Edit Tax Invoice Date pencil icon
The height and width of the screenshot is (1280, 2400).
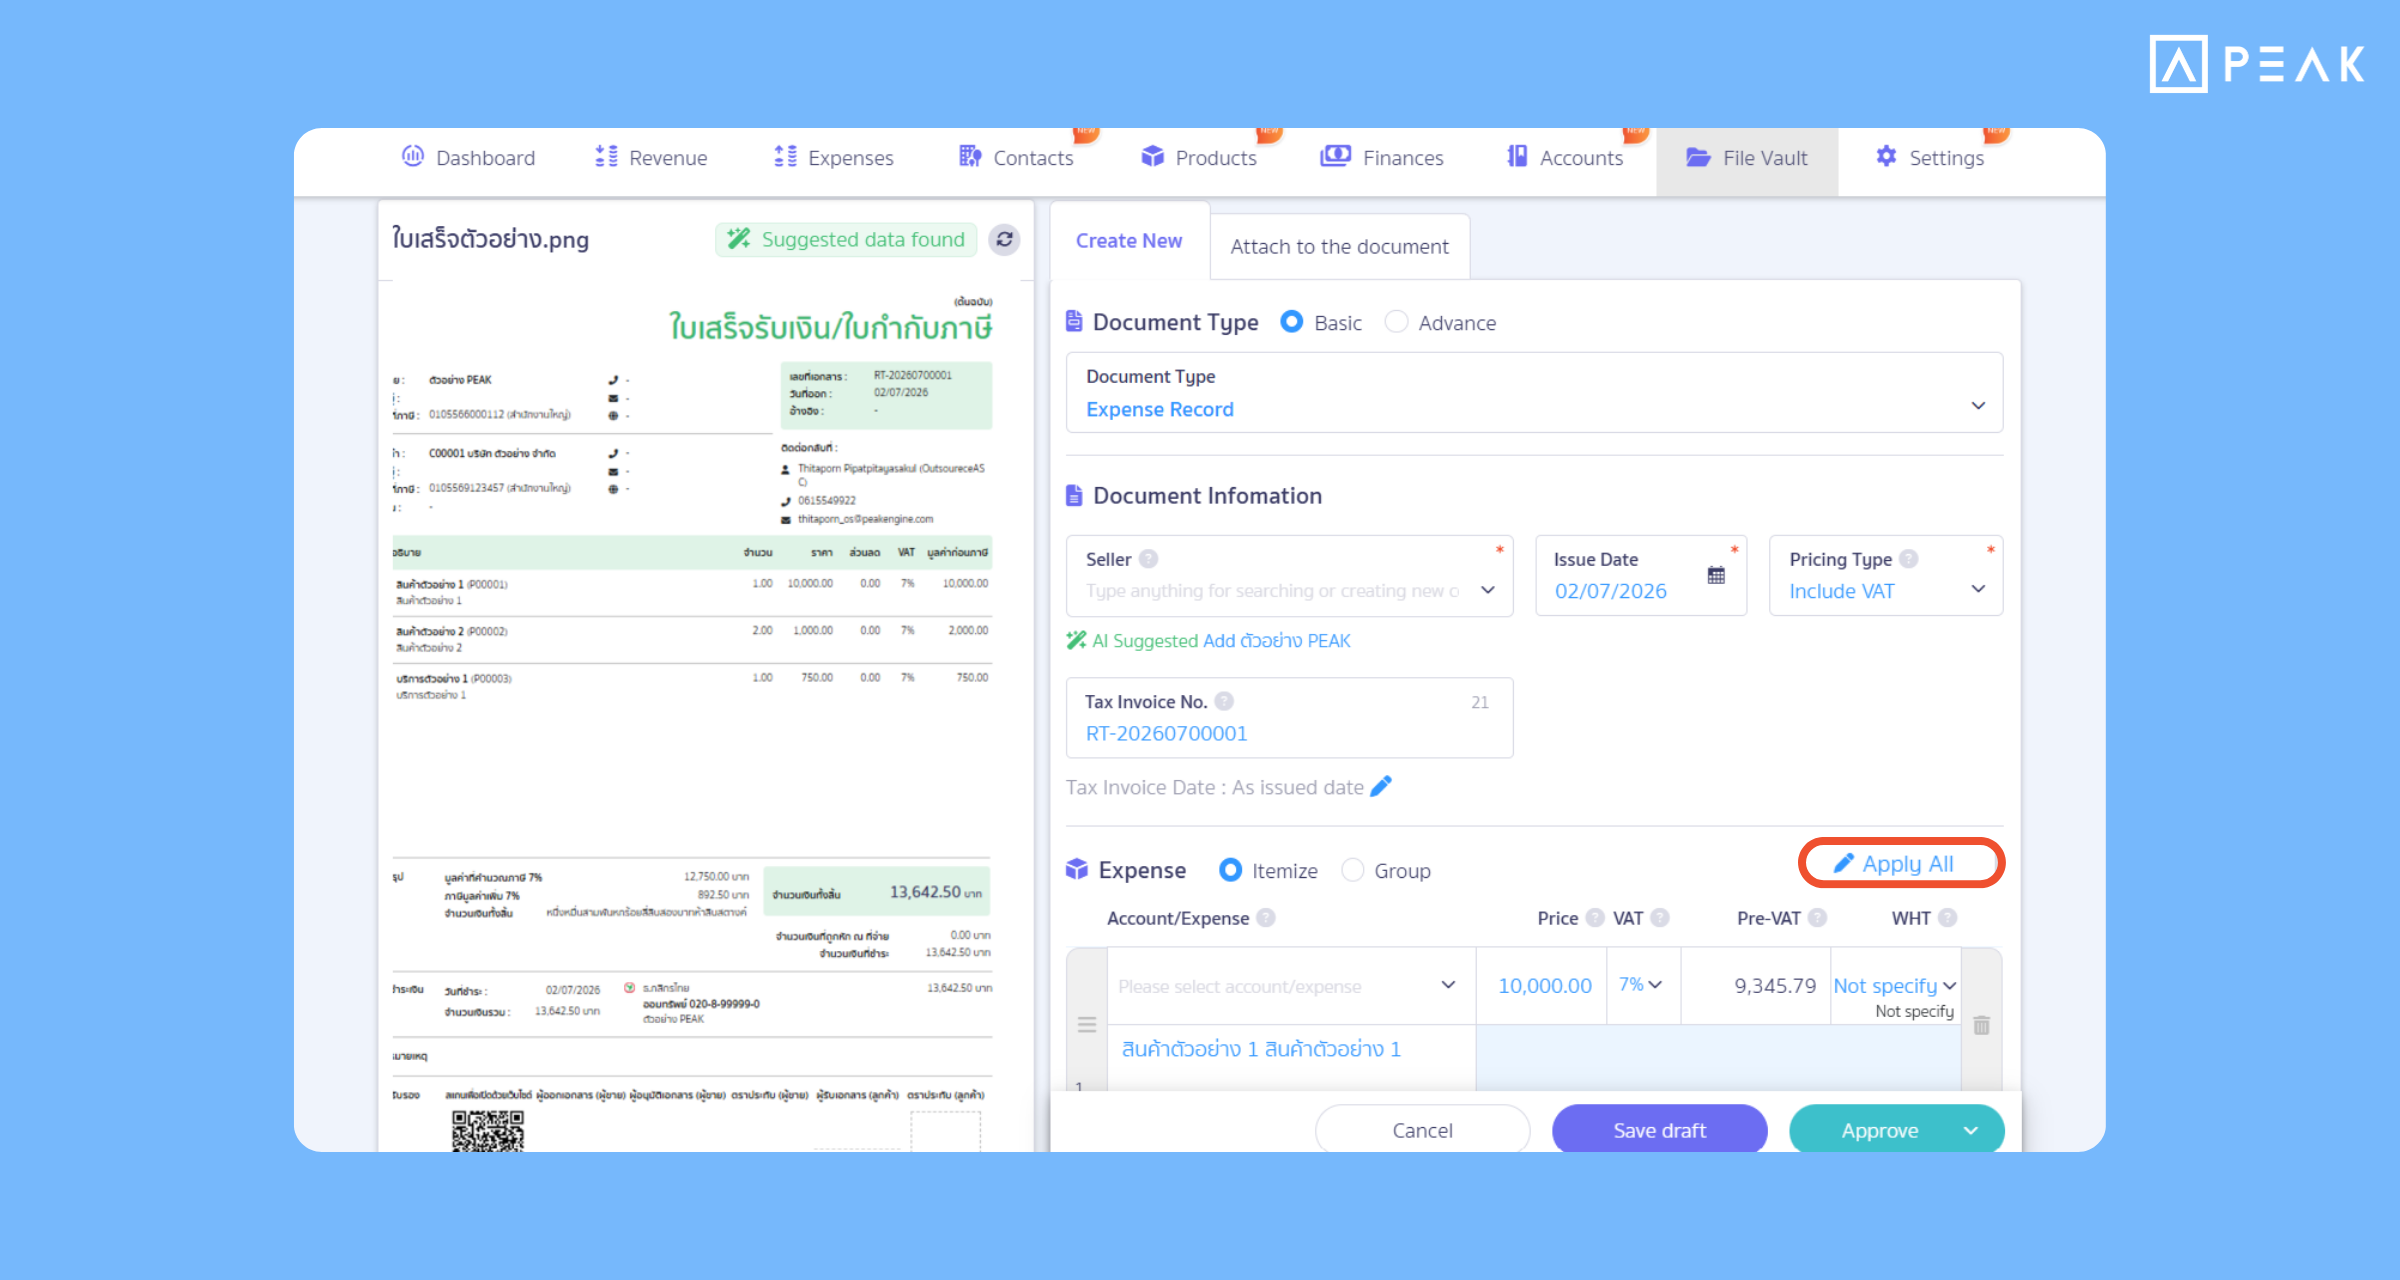(x=1381, y=787)
